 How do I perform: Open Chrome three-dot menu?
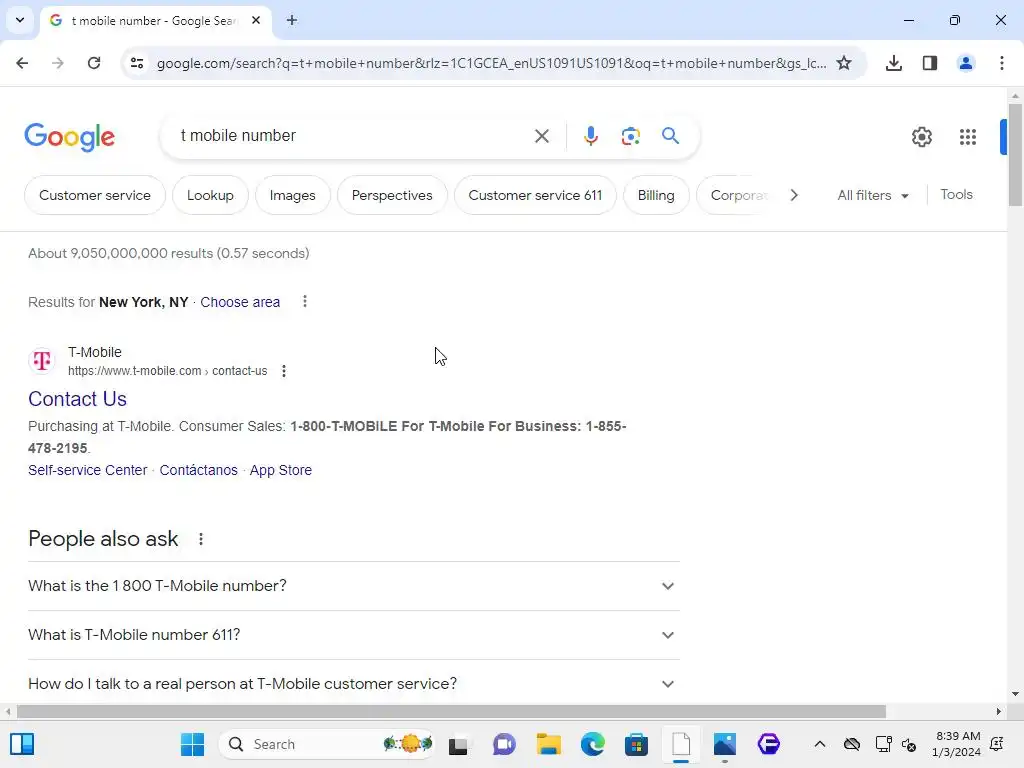(x=1001, y=63)
